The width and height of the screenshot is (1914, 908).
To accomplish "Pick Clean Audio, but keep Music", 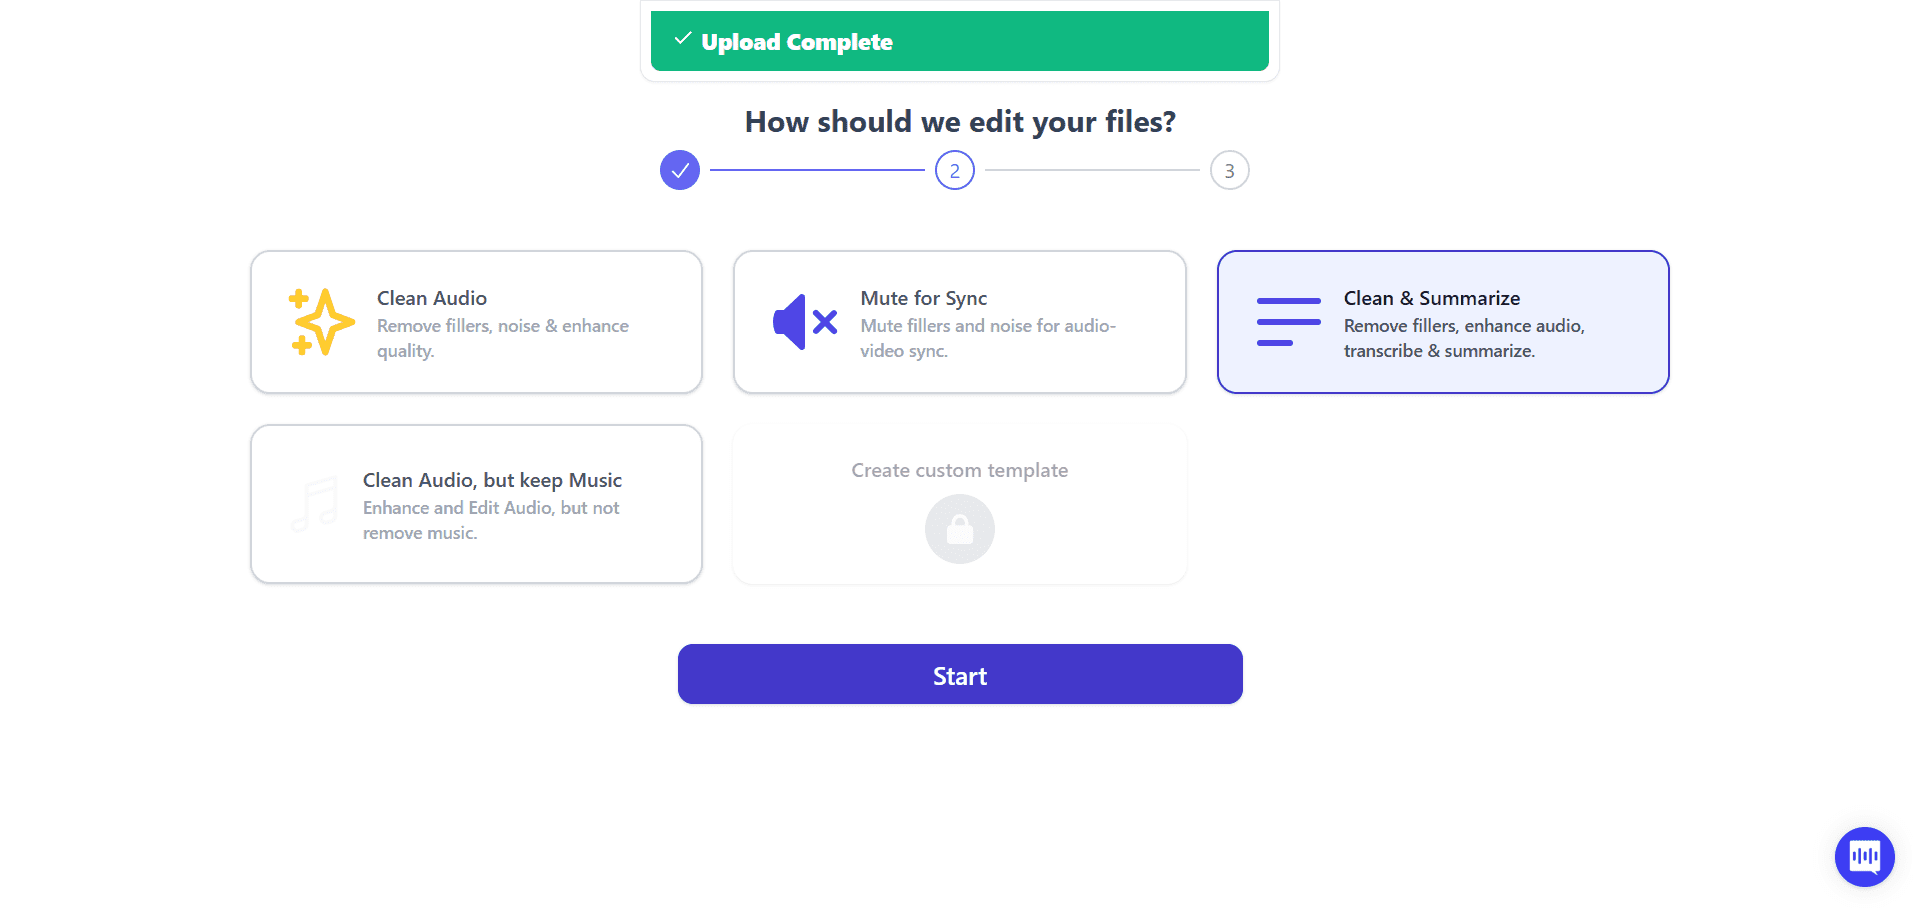I will point(476,504).
